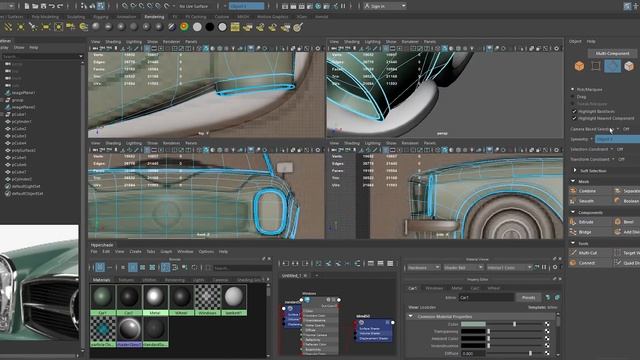Image resolution: width=640 pixels, height=360 pixels.
Task: Switch to the Materials tab in Hypershade browser
Action: [x=102, y=280]
